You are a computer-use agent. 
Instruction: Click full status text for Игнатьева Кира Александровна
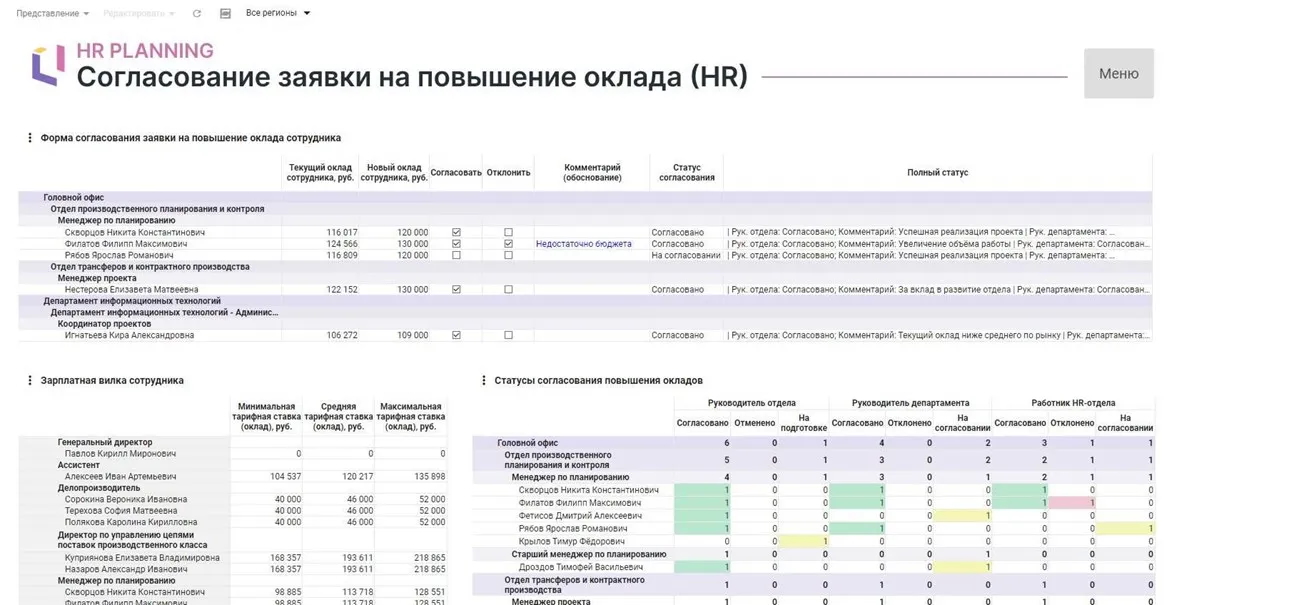pyautogui.click(x=937, y=335)
